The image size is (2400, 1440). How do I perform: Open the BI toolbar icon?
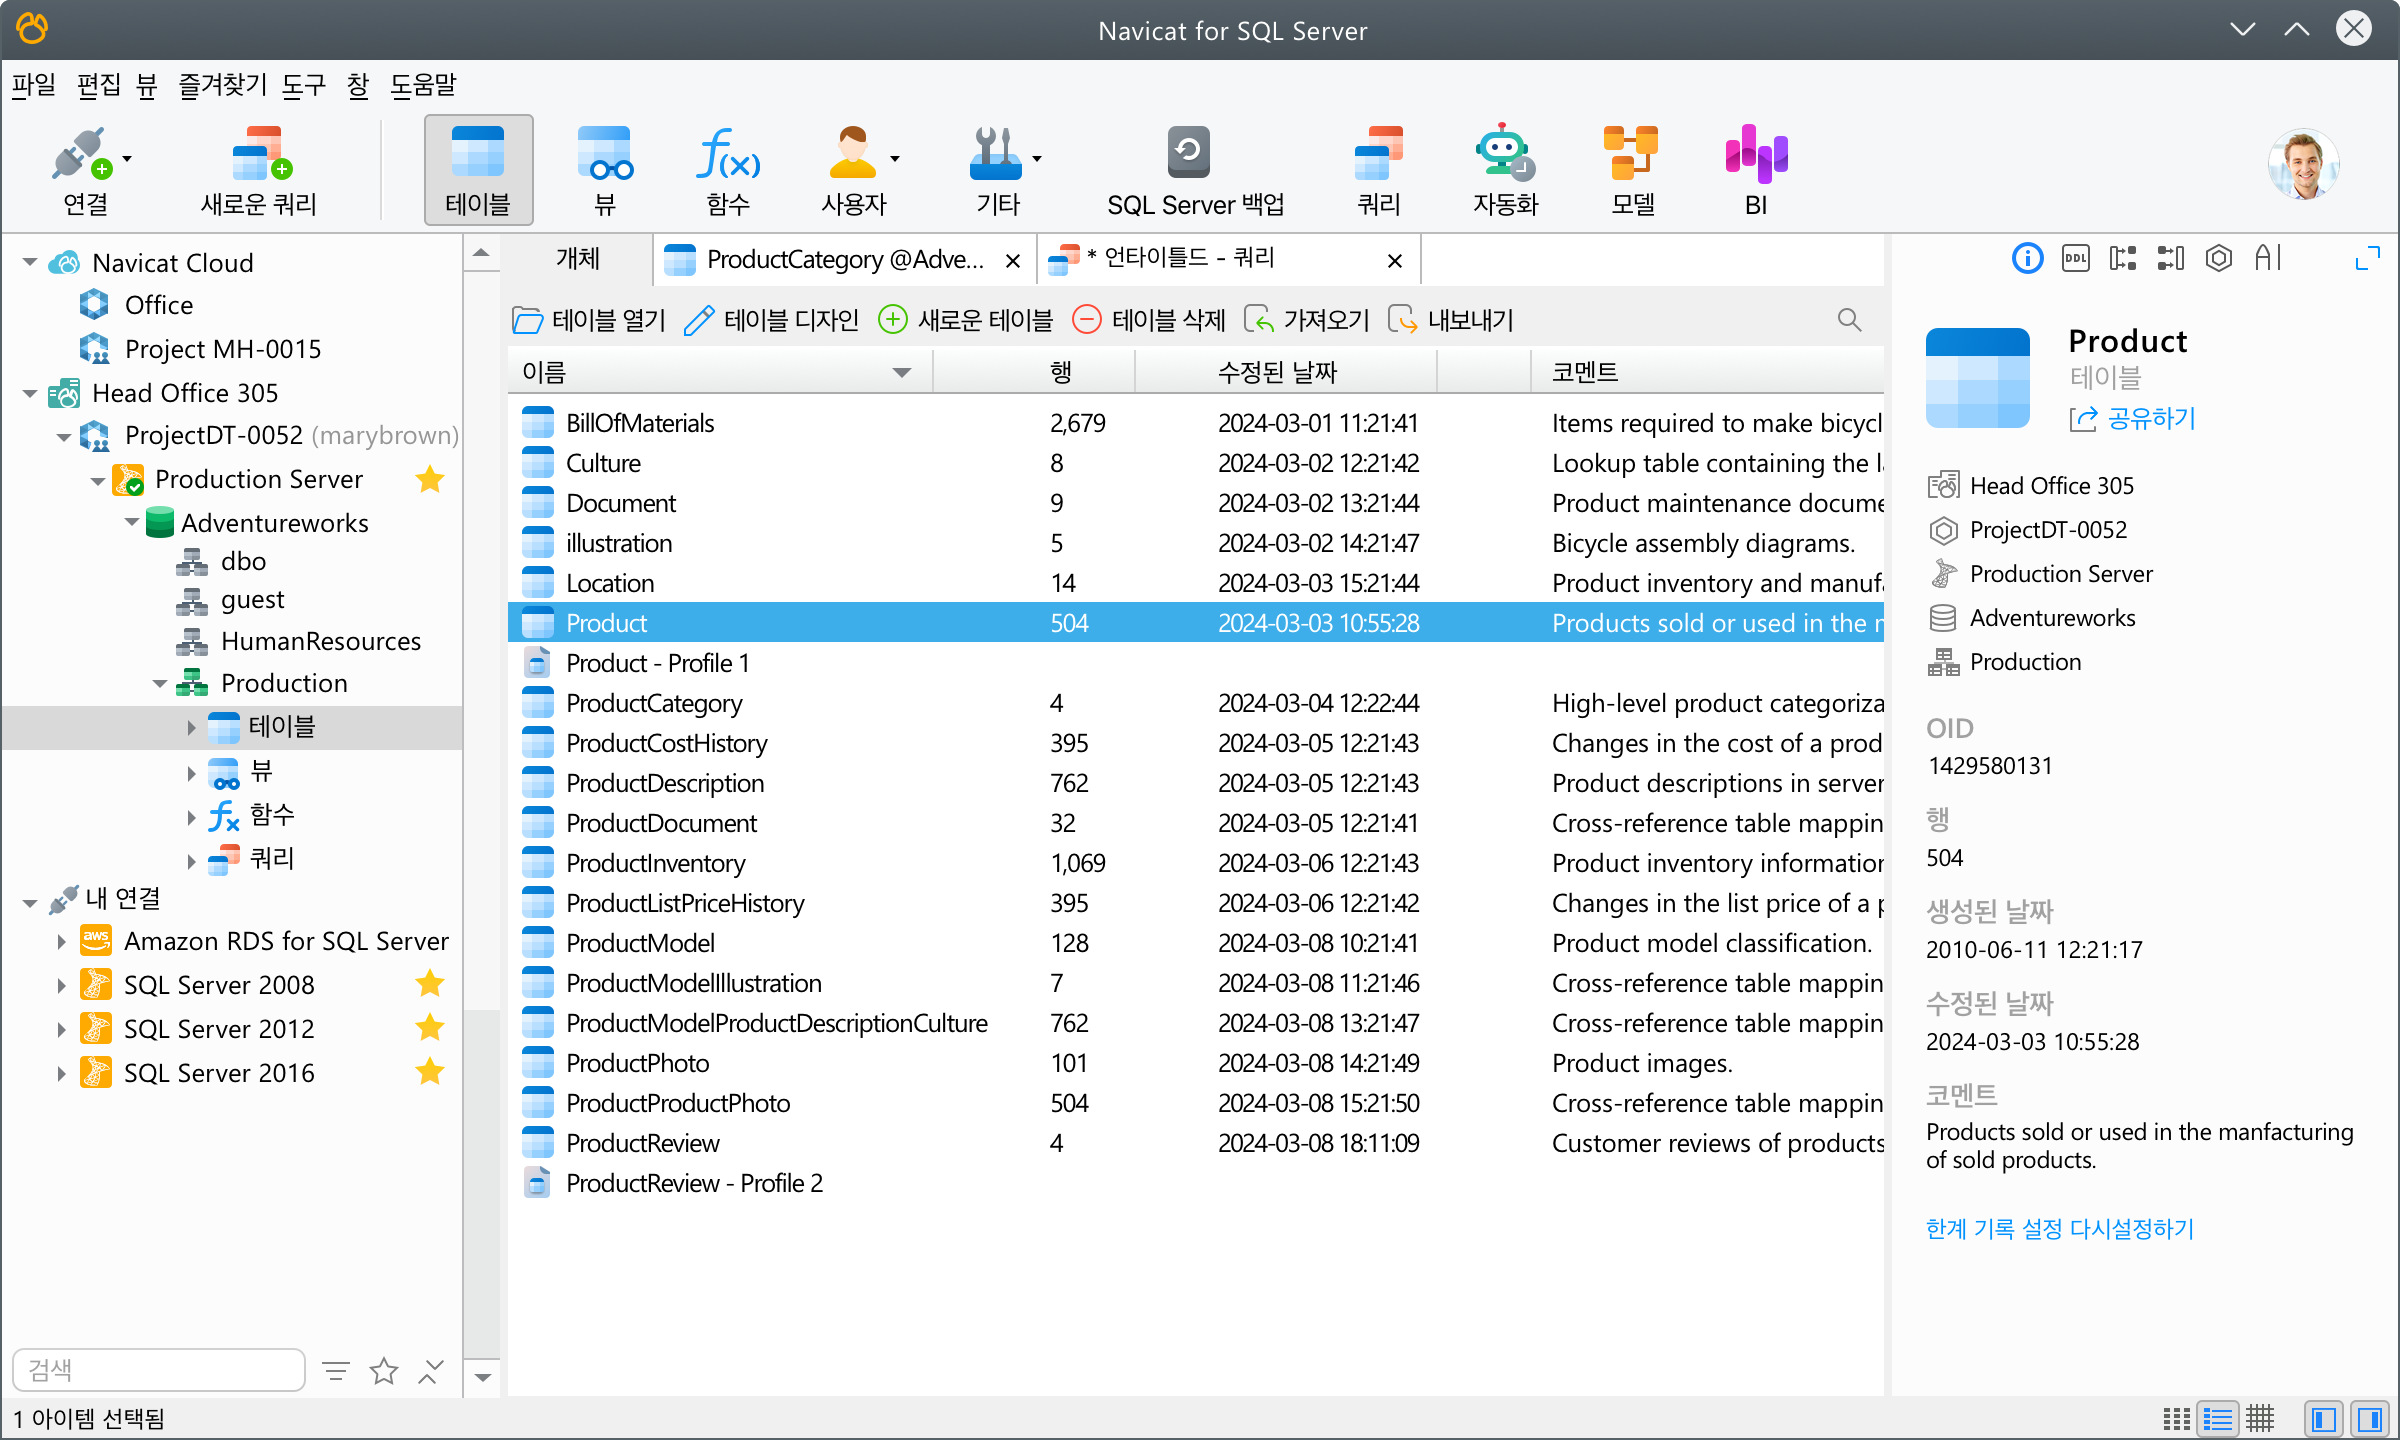(x=1756, y=170)
